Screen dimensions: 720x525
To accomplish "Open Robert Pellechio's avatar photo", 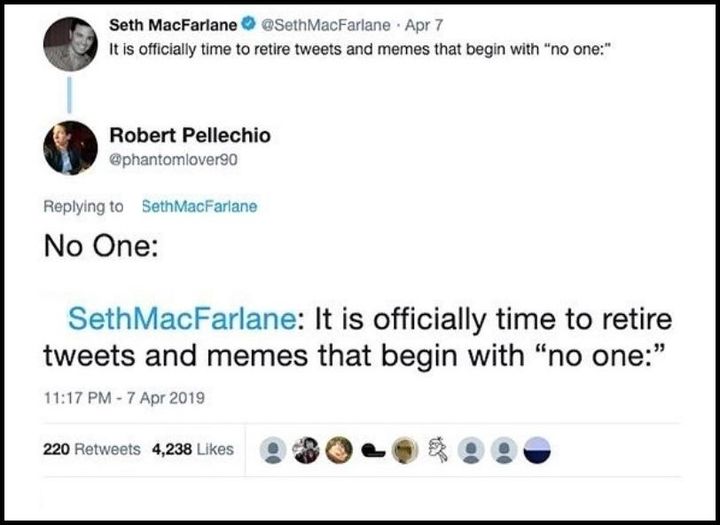I will pyautogui.click(x=70, y=147).
